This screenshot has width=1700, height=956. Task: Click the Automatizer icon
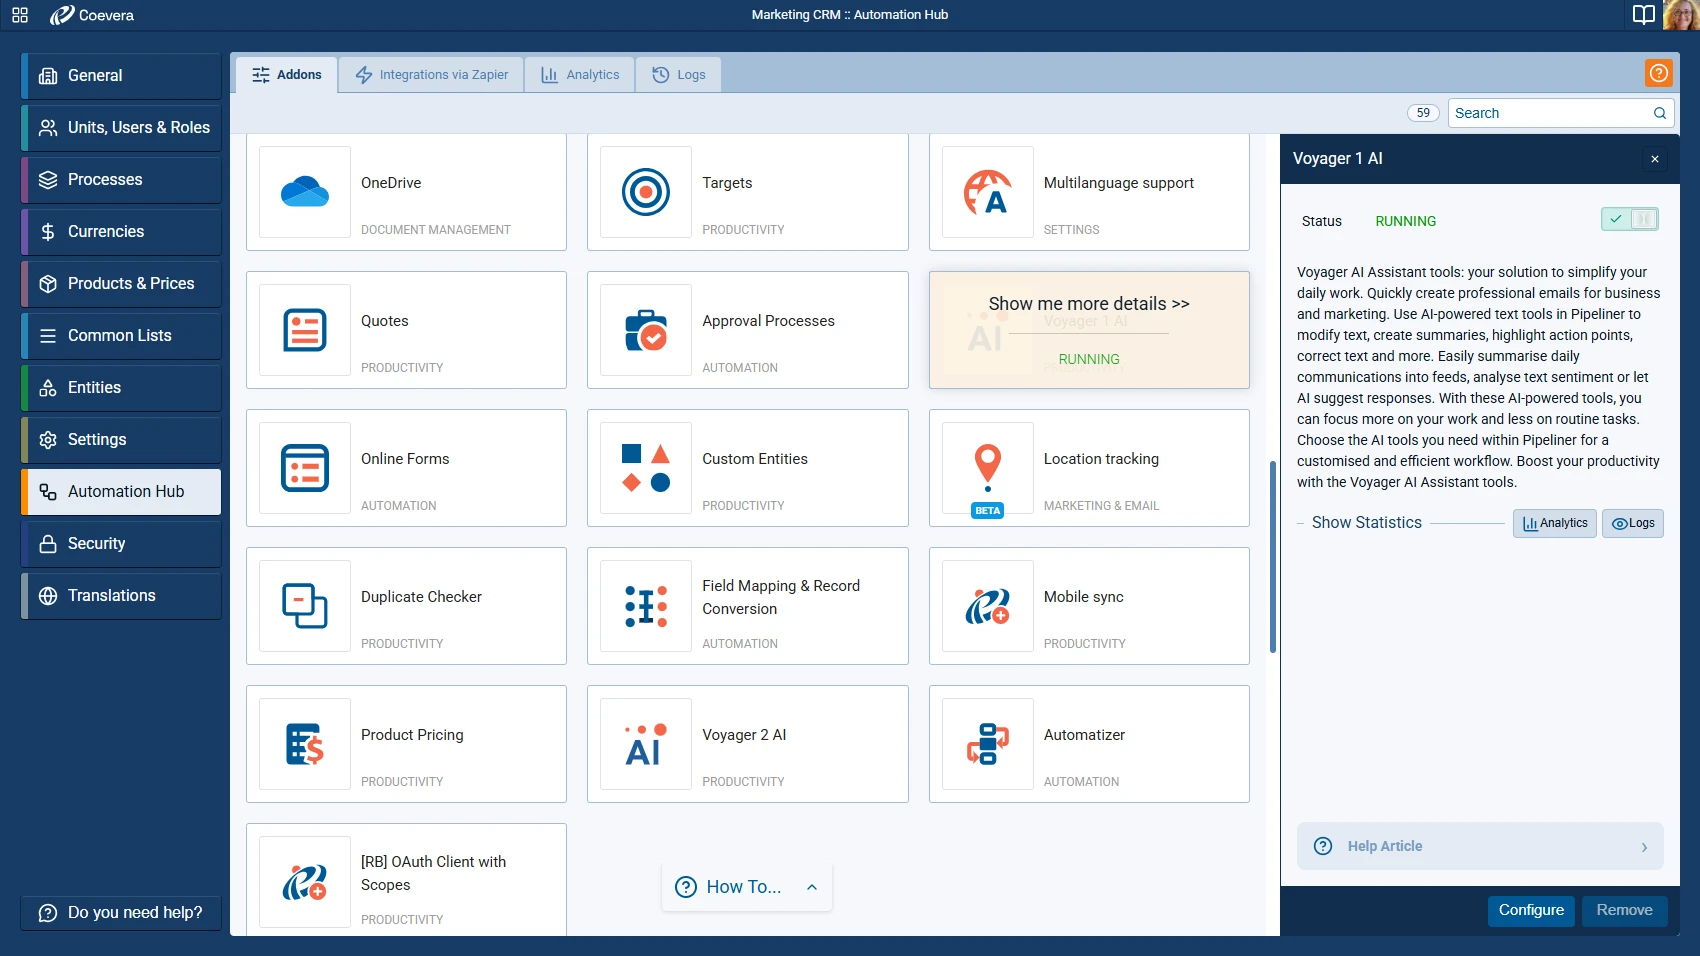[x=988, y=744]
